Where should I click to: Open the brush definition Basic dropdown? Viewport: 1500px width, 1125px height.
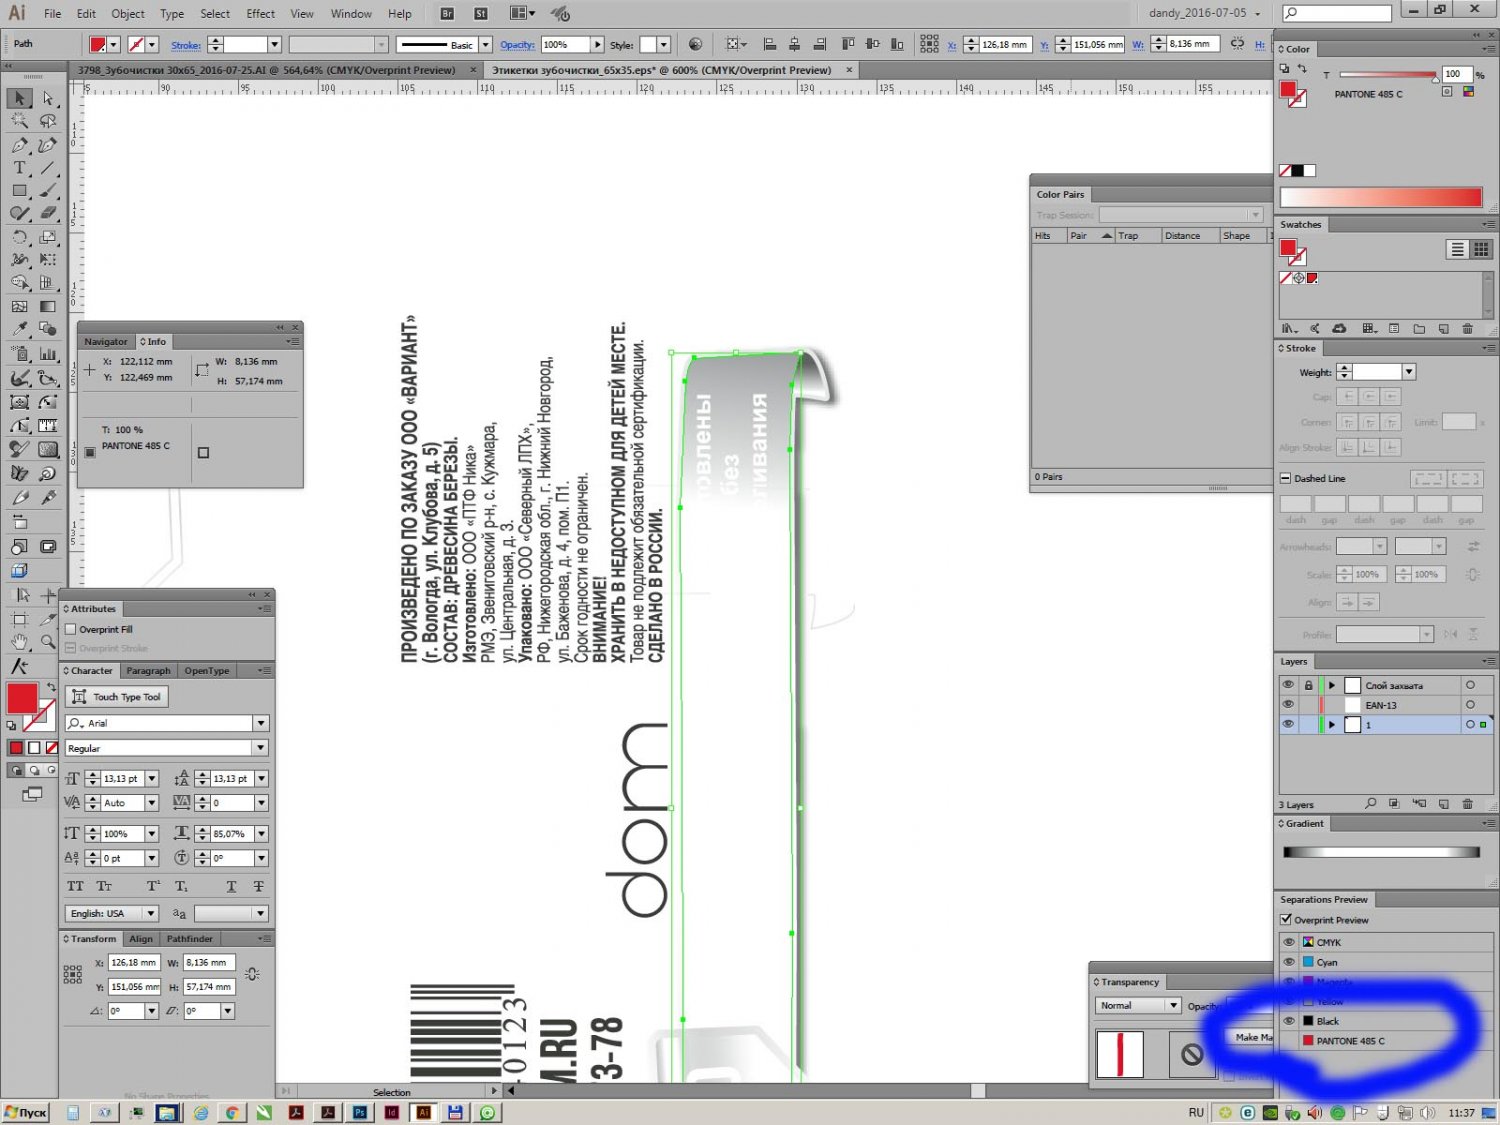485,45
